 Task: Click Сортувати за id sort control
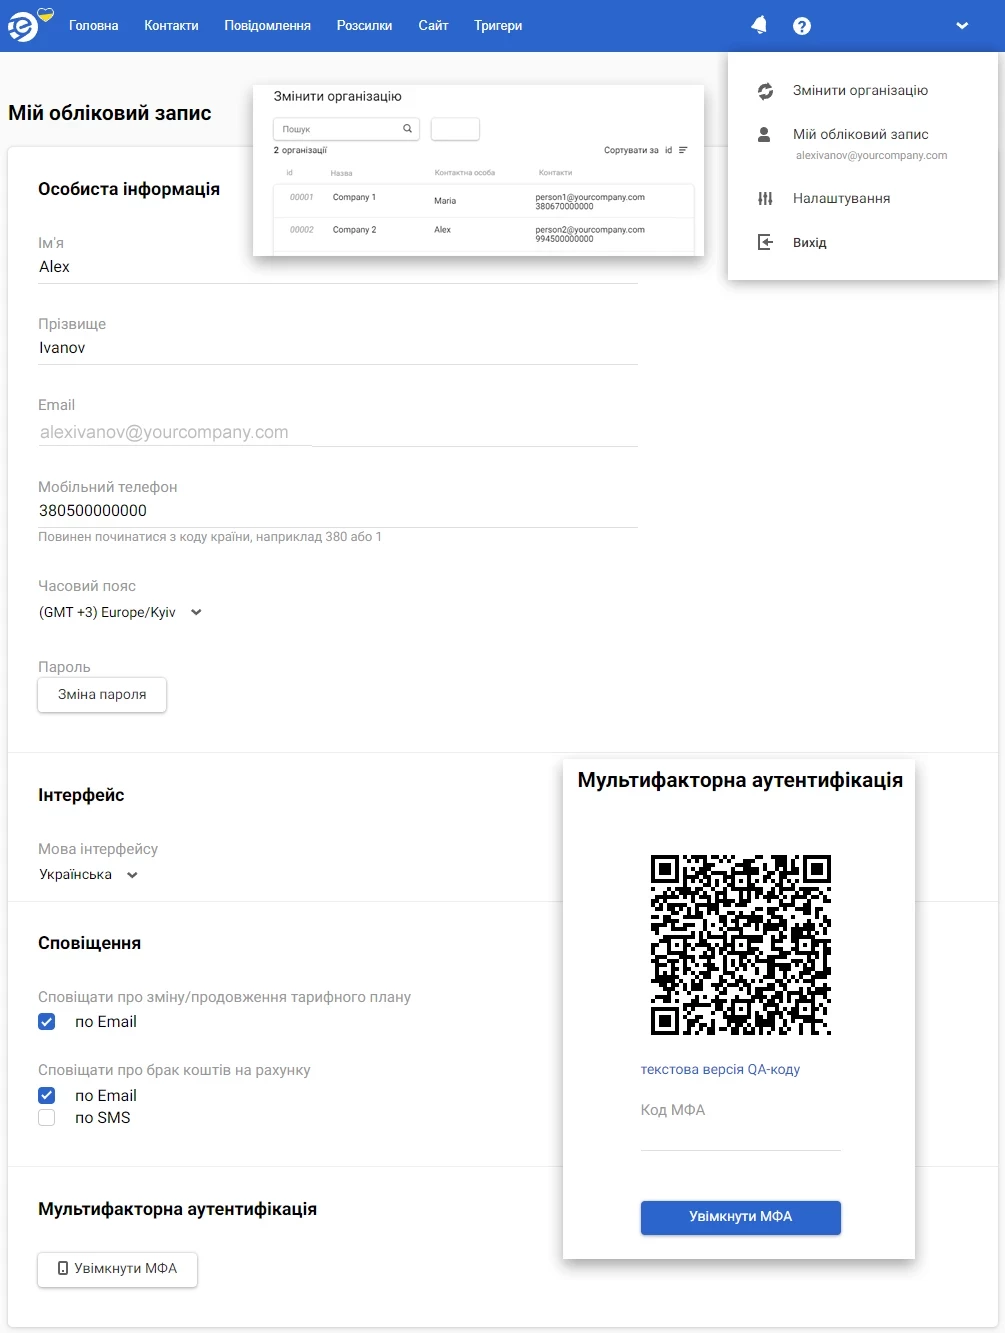(646, 150)
